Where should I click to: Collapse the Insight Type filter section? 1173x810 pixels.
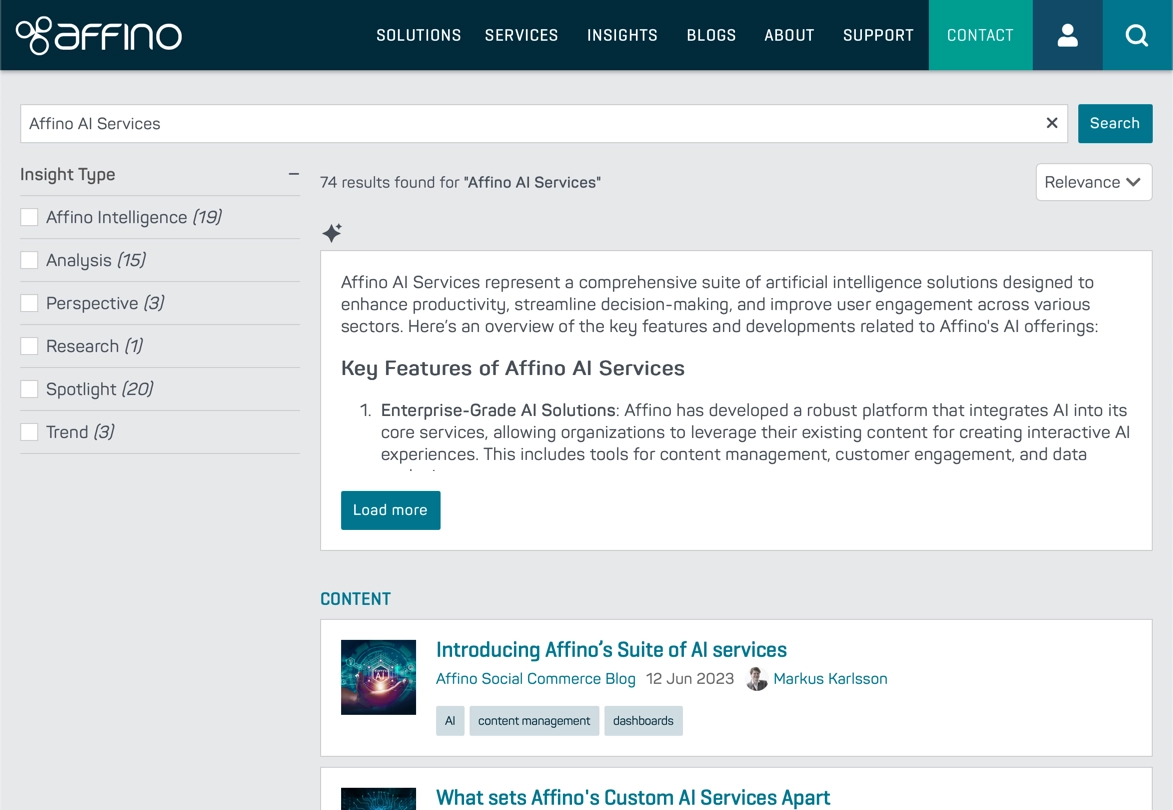pyautogui.click(x=294, y=174)
